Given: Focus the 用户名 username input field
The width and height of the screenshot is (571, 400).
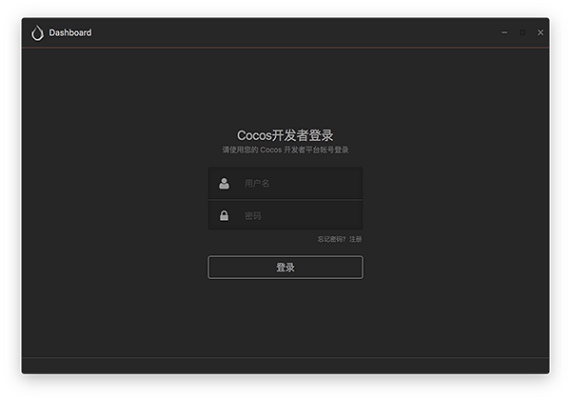Looking at the screenshot, I should click(x=286, y=183).
